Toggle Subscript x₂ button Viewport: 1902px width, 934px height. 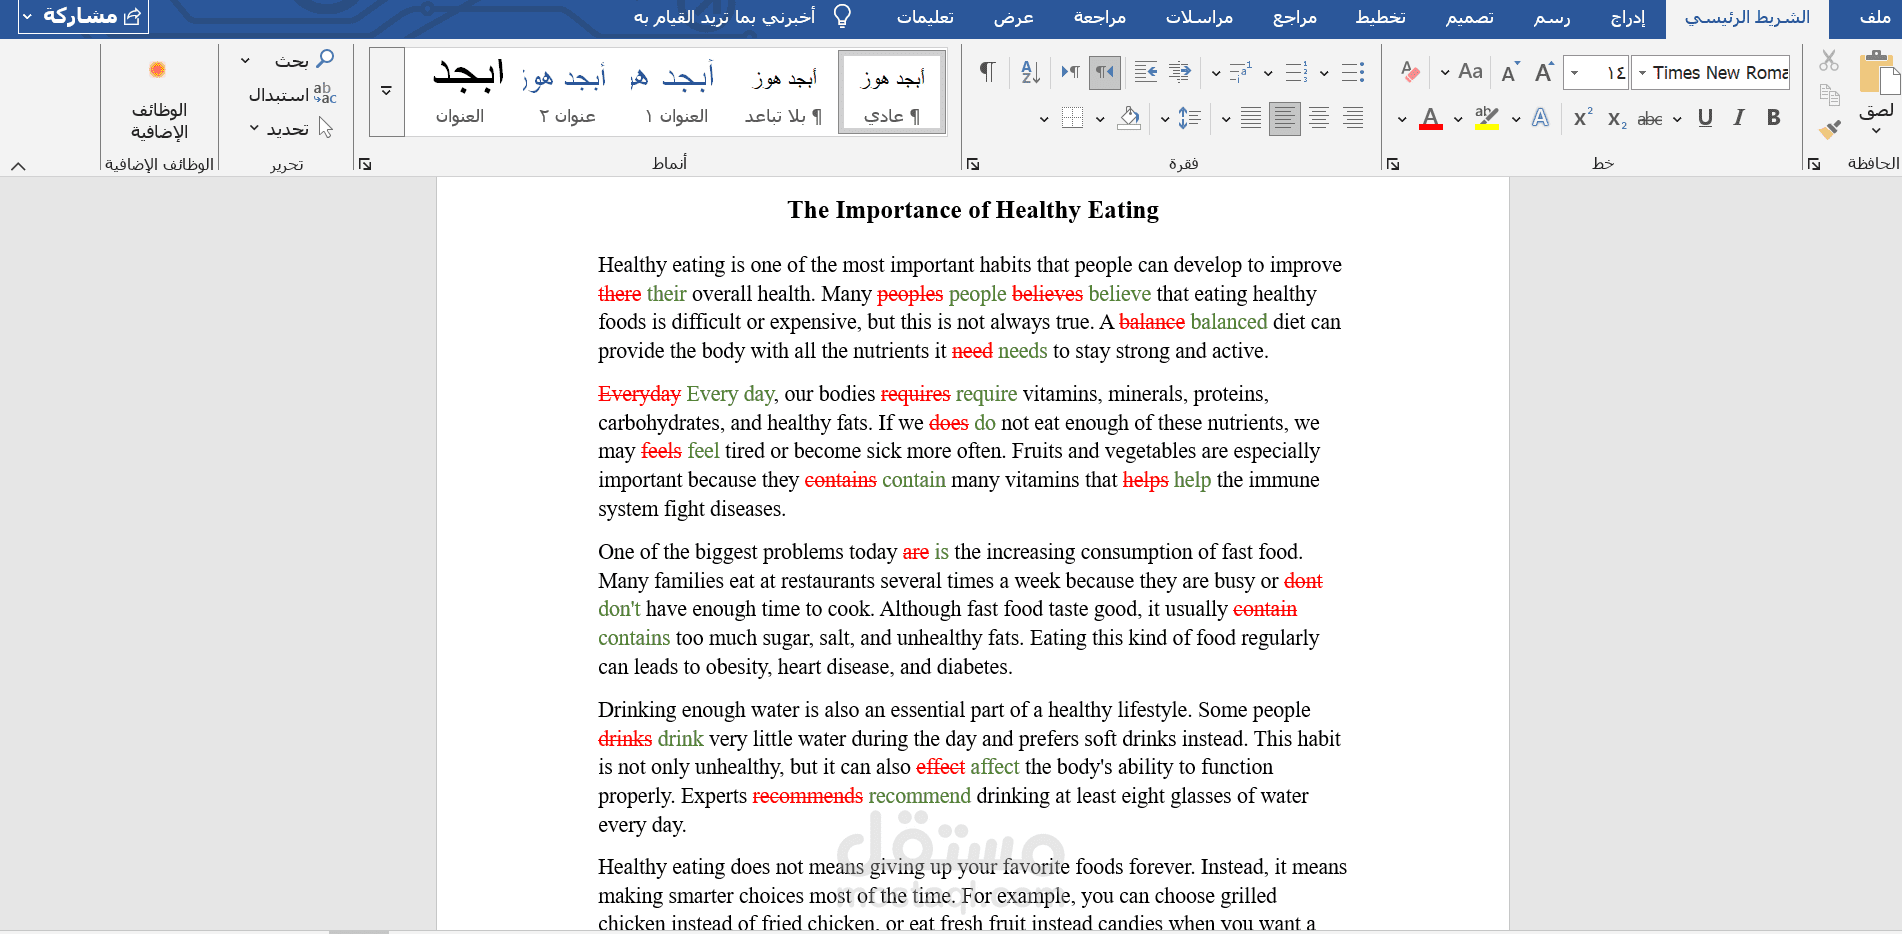[1617, 118]
